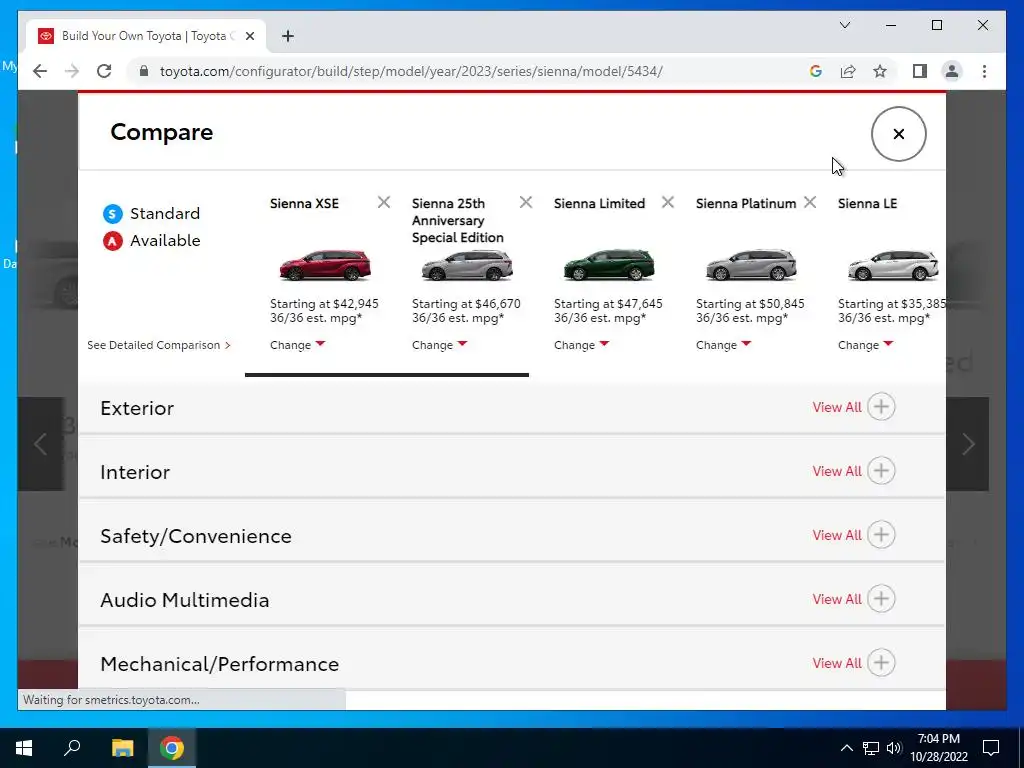Open the taskbar clock and date
Screen dimensions: 1024x768
[938, 748]
